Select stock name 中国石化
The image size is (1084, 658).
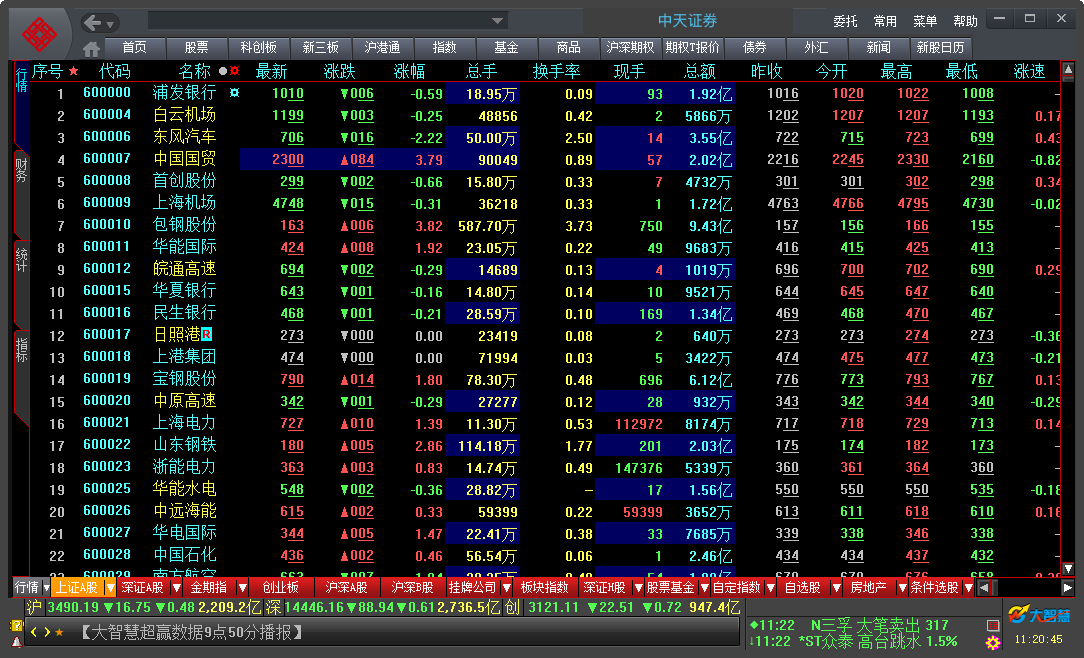[x=184, y=555]
